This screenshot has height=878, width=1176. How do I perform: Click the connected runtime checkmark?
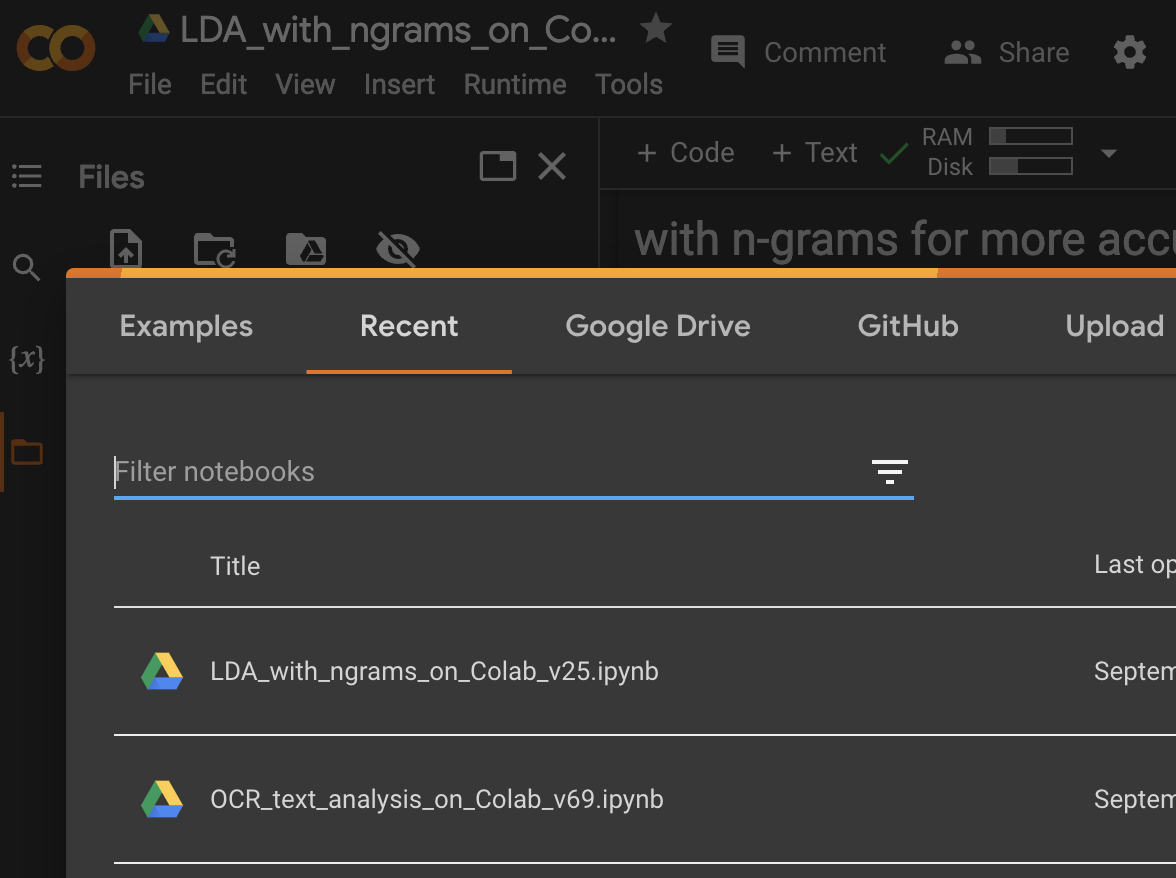[x=893, y=153]
